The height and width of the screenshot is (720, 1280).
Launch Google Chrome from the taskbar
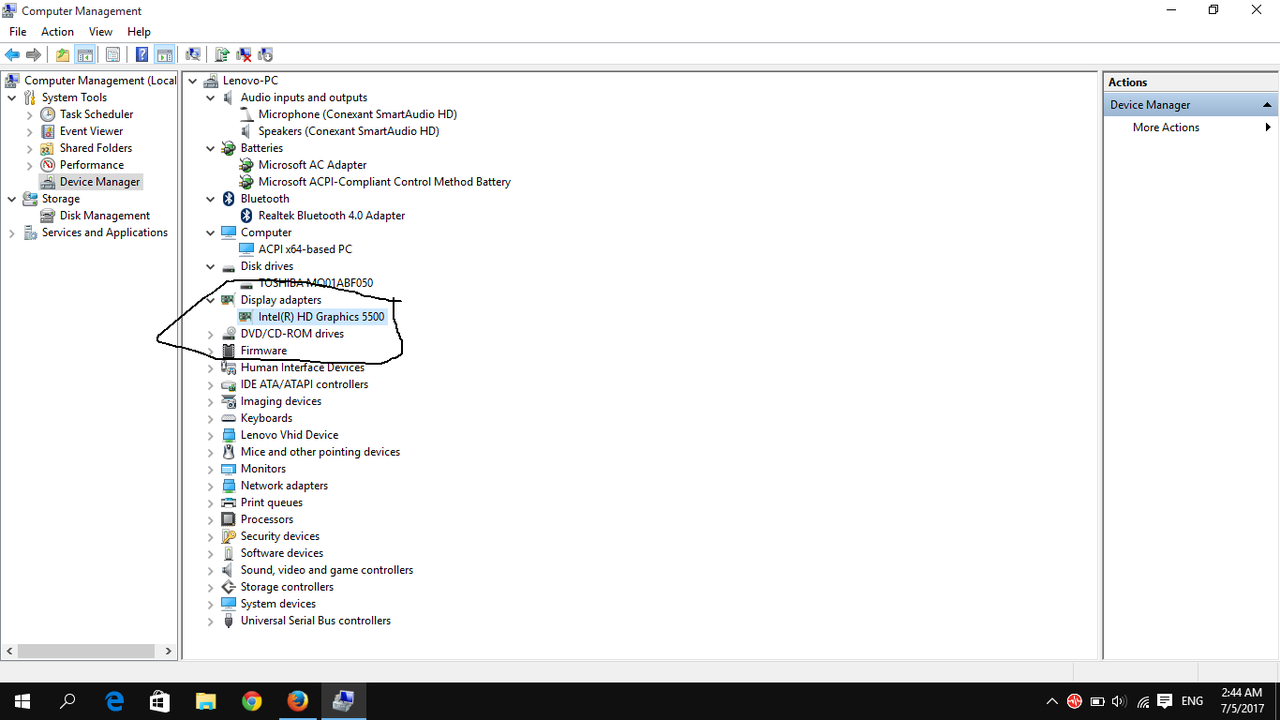252,702
